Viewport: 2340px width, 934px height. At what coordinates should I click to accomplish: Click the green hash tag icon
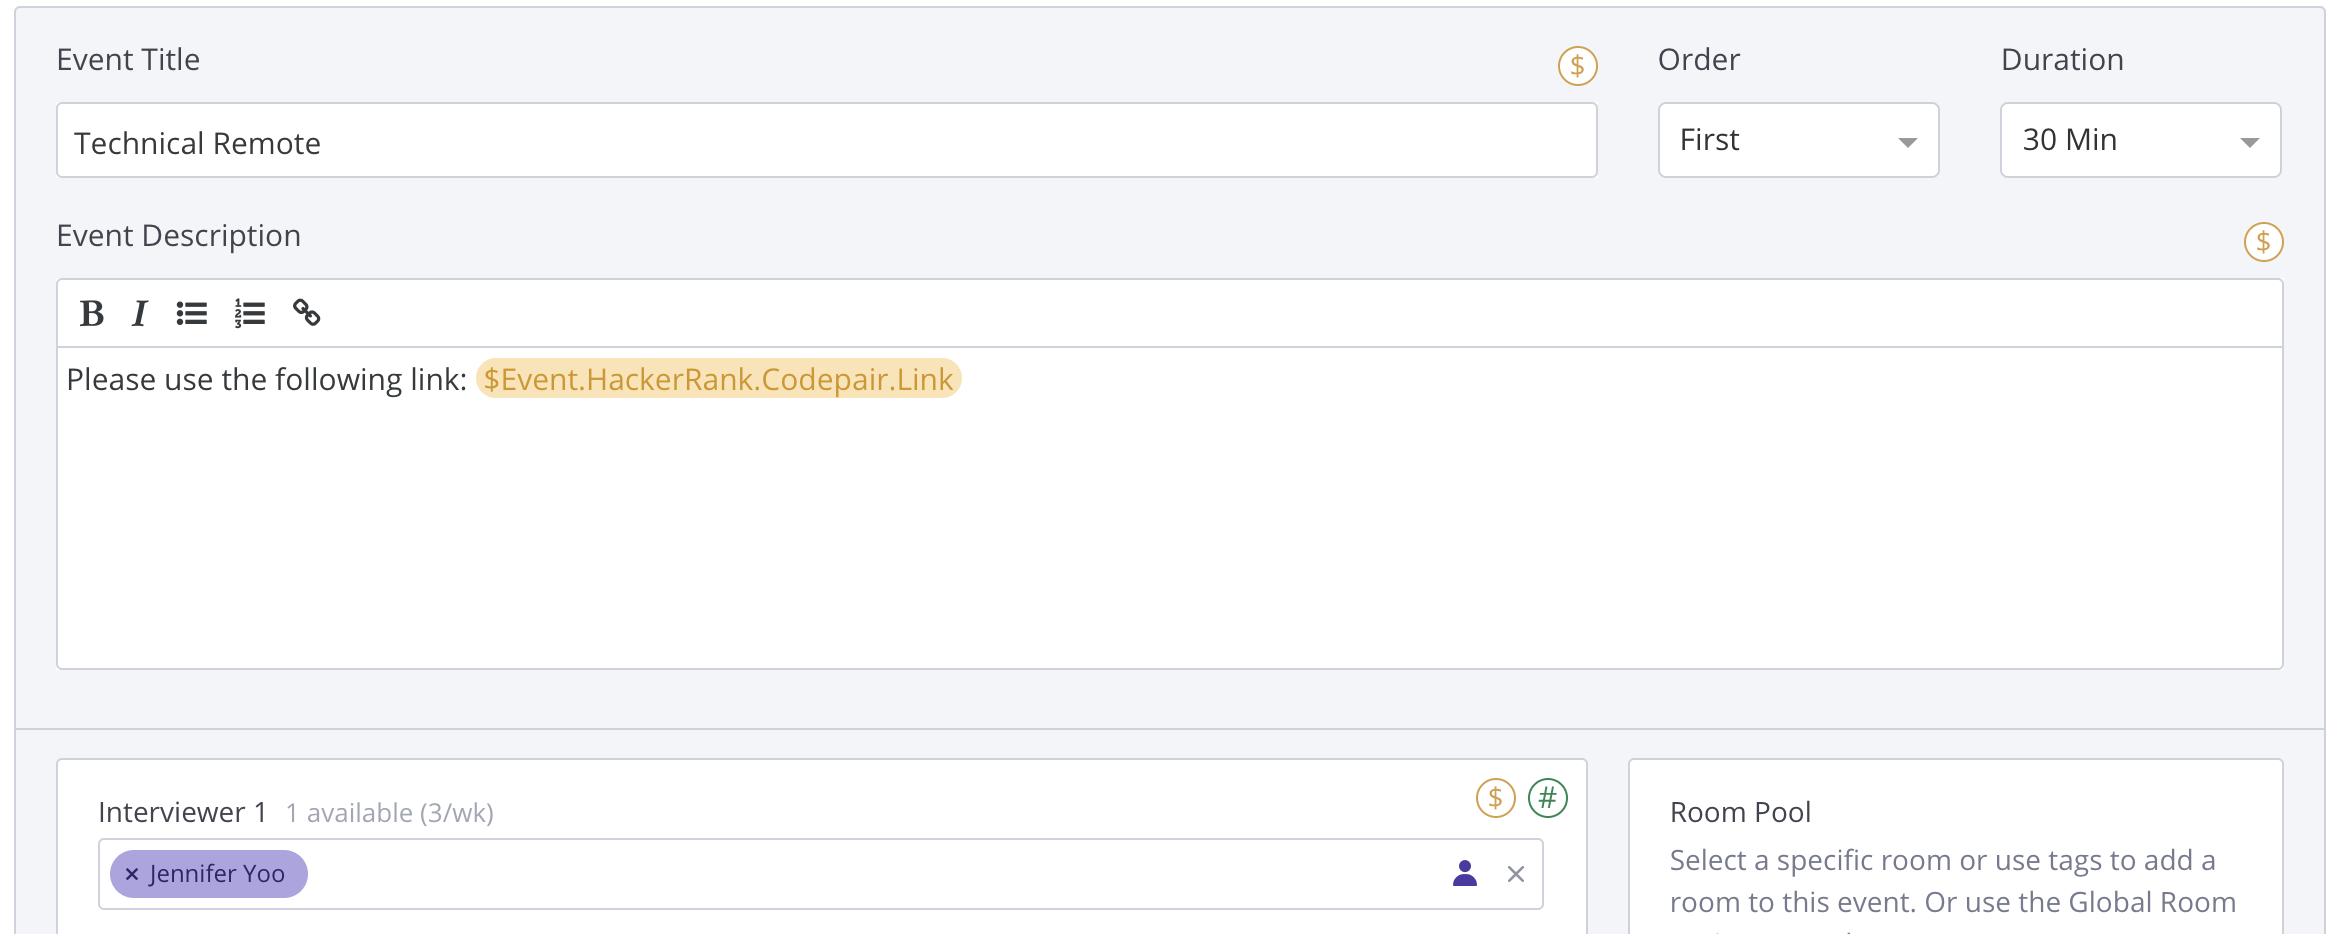coord(1547,798)
